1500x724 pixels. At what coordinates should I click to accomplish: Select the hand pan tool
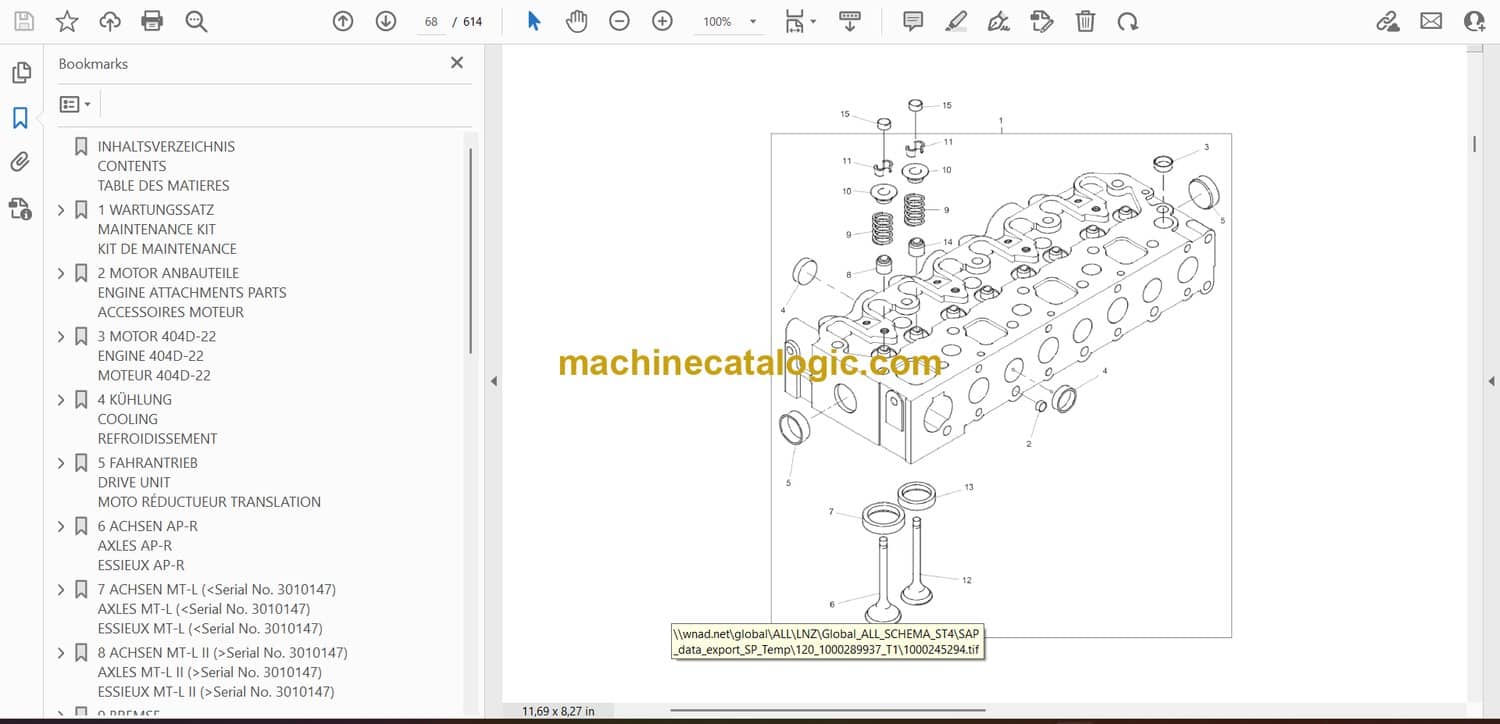(576, 21)
